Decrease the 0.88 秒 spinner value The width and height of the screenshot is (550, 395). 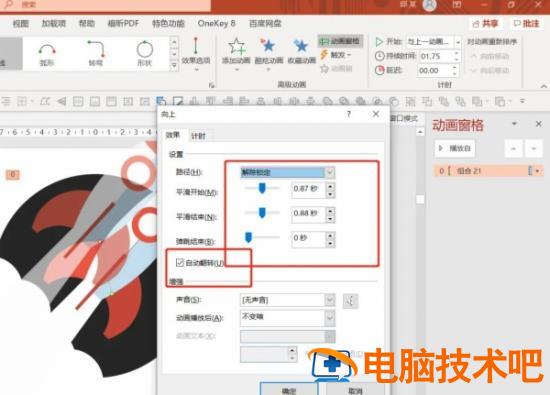[330, 219]
